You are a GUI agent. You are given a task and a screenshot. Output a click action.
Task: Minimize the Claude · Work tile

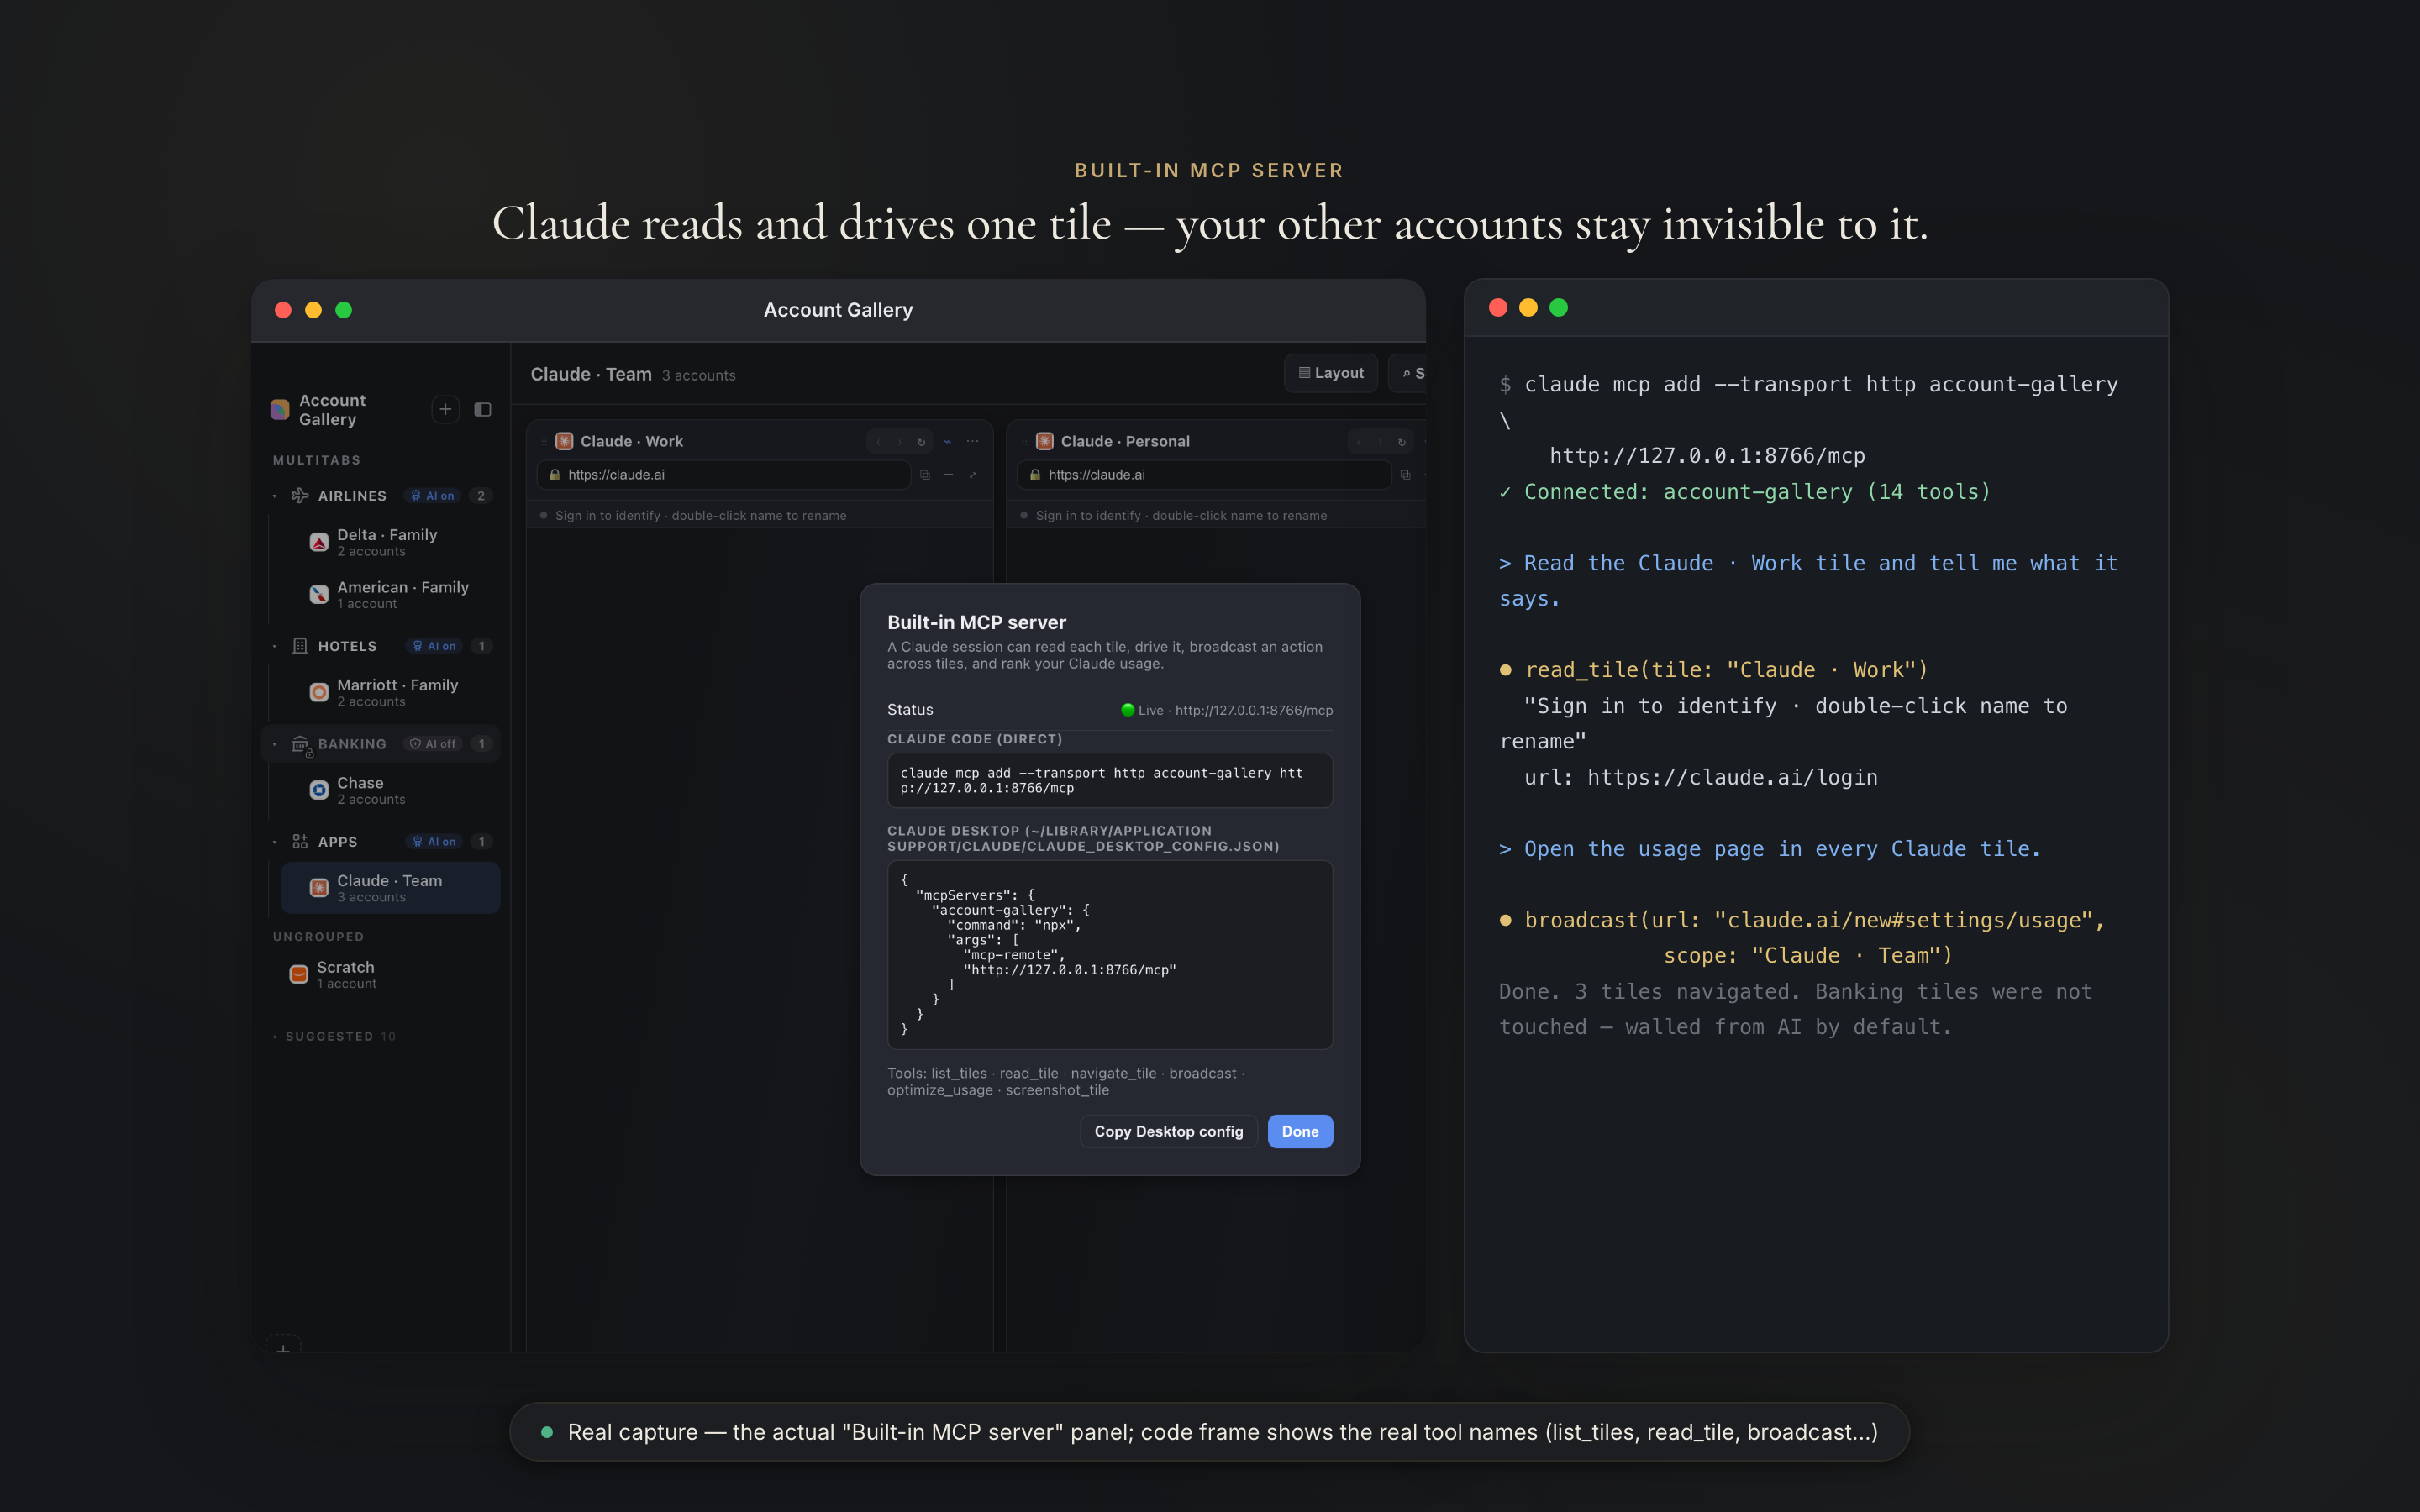pyautogui.click(x=948, y=474)
